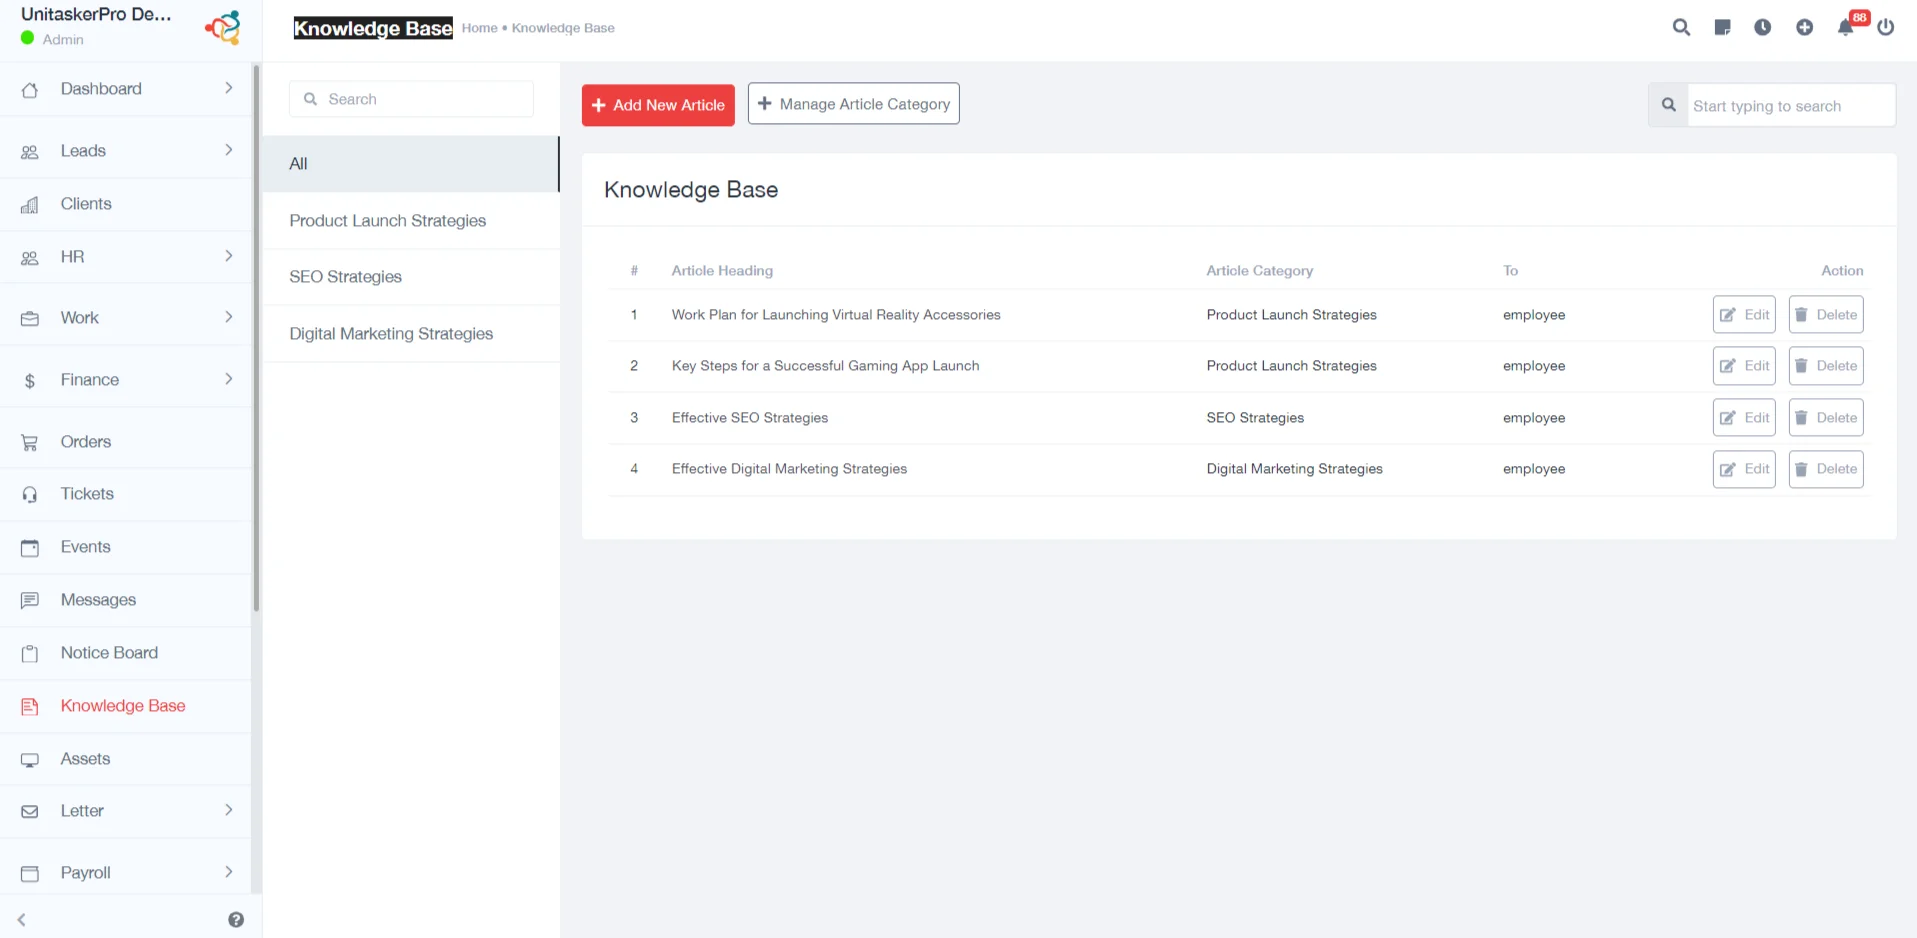Viewport: 1917px width, 938px height.
Task: Click the Article Heading column header
Action: [x=722, y=271]
